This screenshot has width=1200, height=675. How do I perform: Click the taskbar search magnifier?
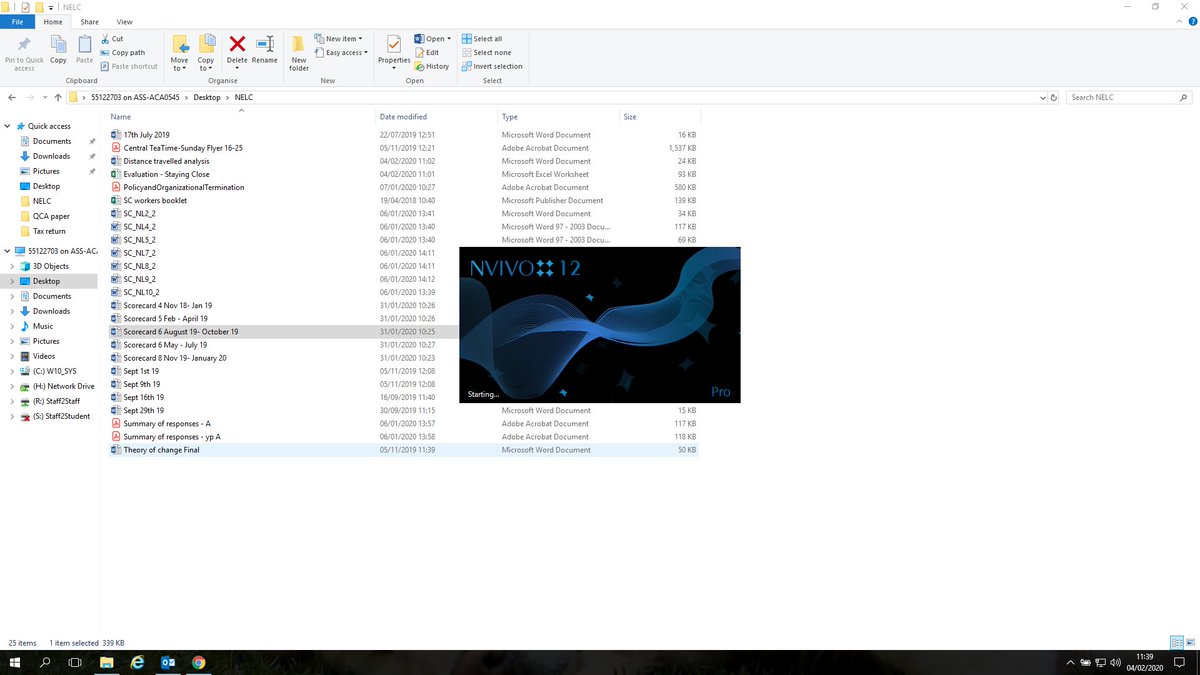click(x=45, y=662)
